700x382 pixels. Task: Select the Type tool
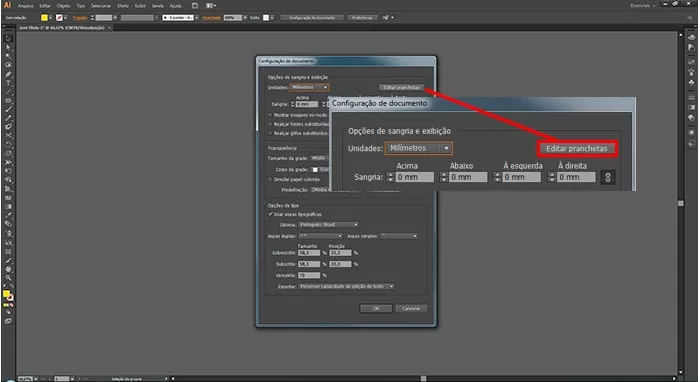pyautogui.click(x=8, y=83)
